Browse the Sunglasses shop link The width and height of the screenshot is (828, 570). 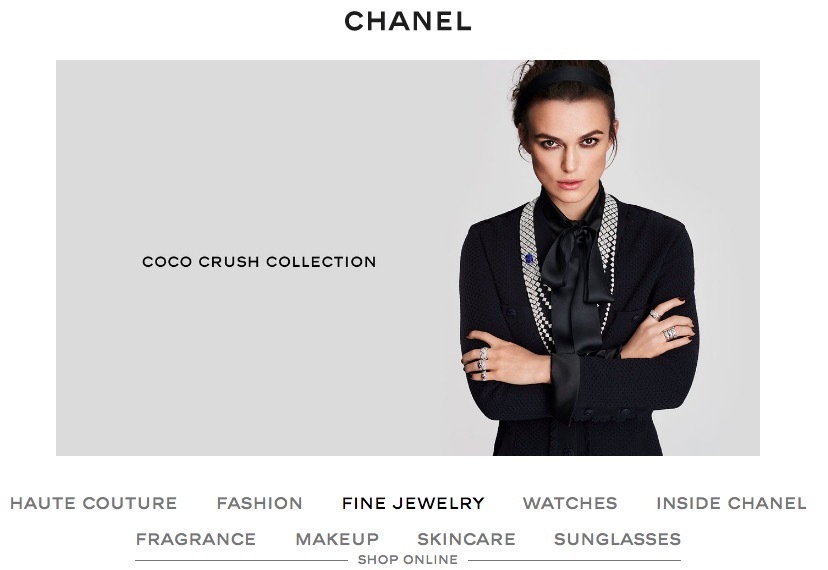pyautogui.click(x=617, y=539)
